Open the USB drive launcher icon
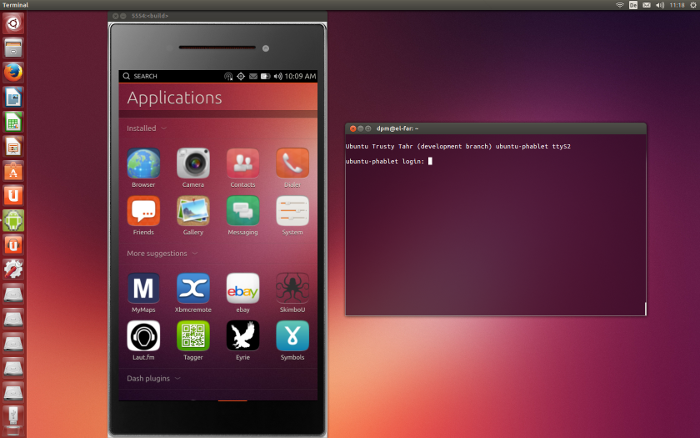 click(13, 417)
